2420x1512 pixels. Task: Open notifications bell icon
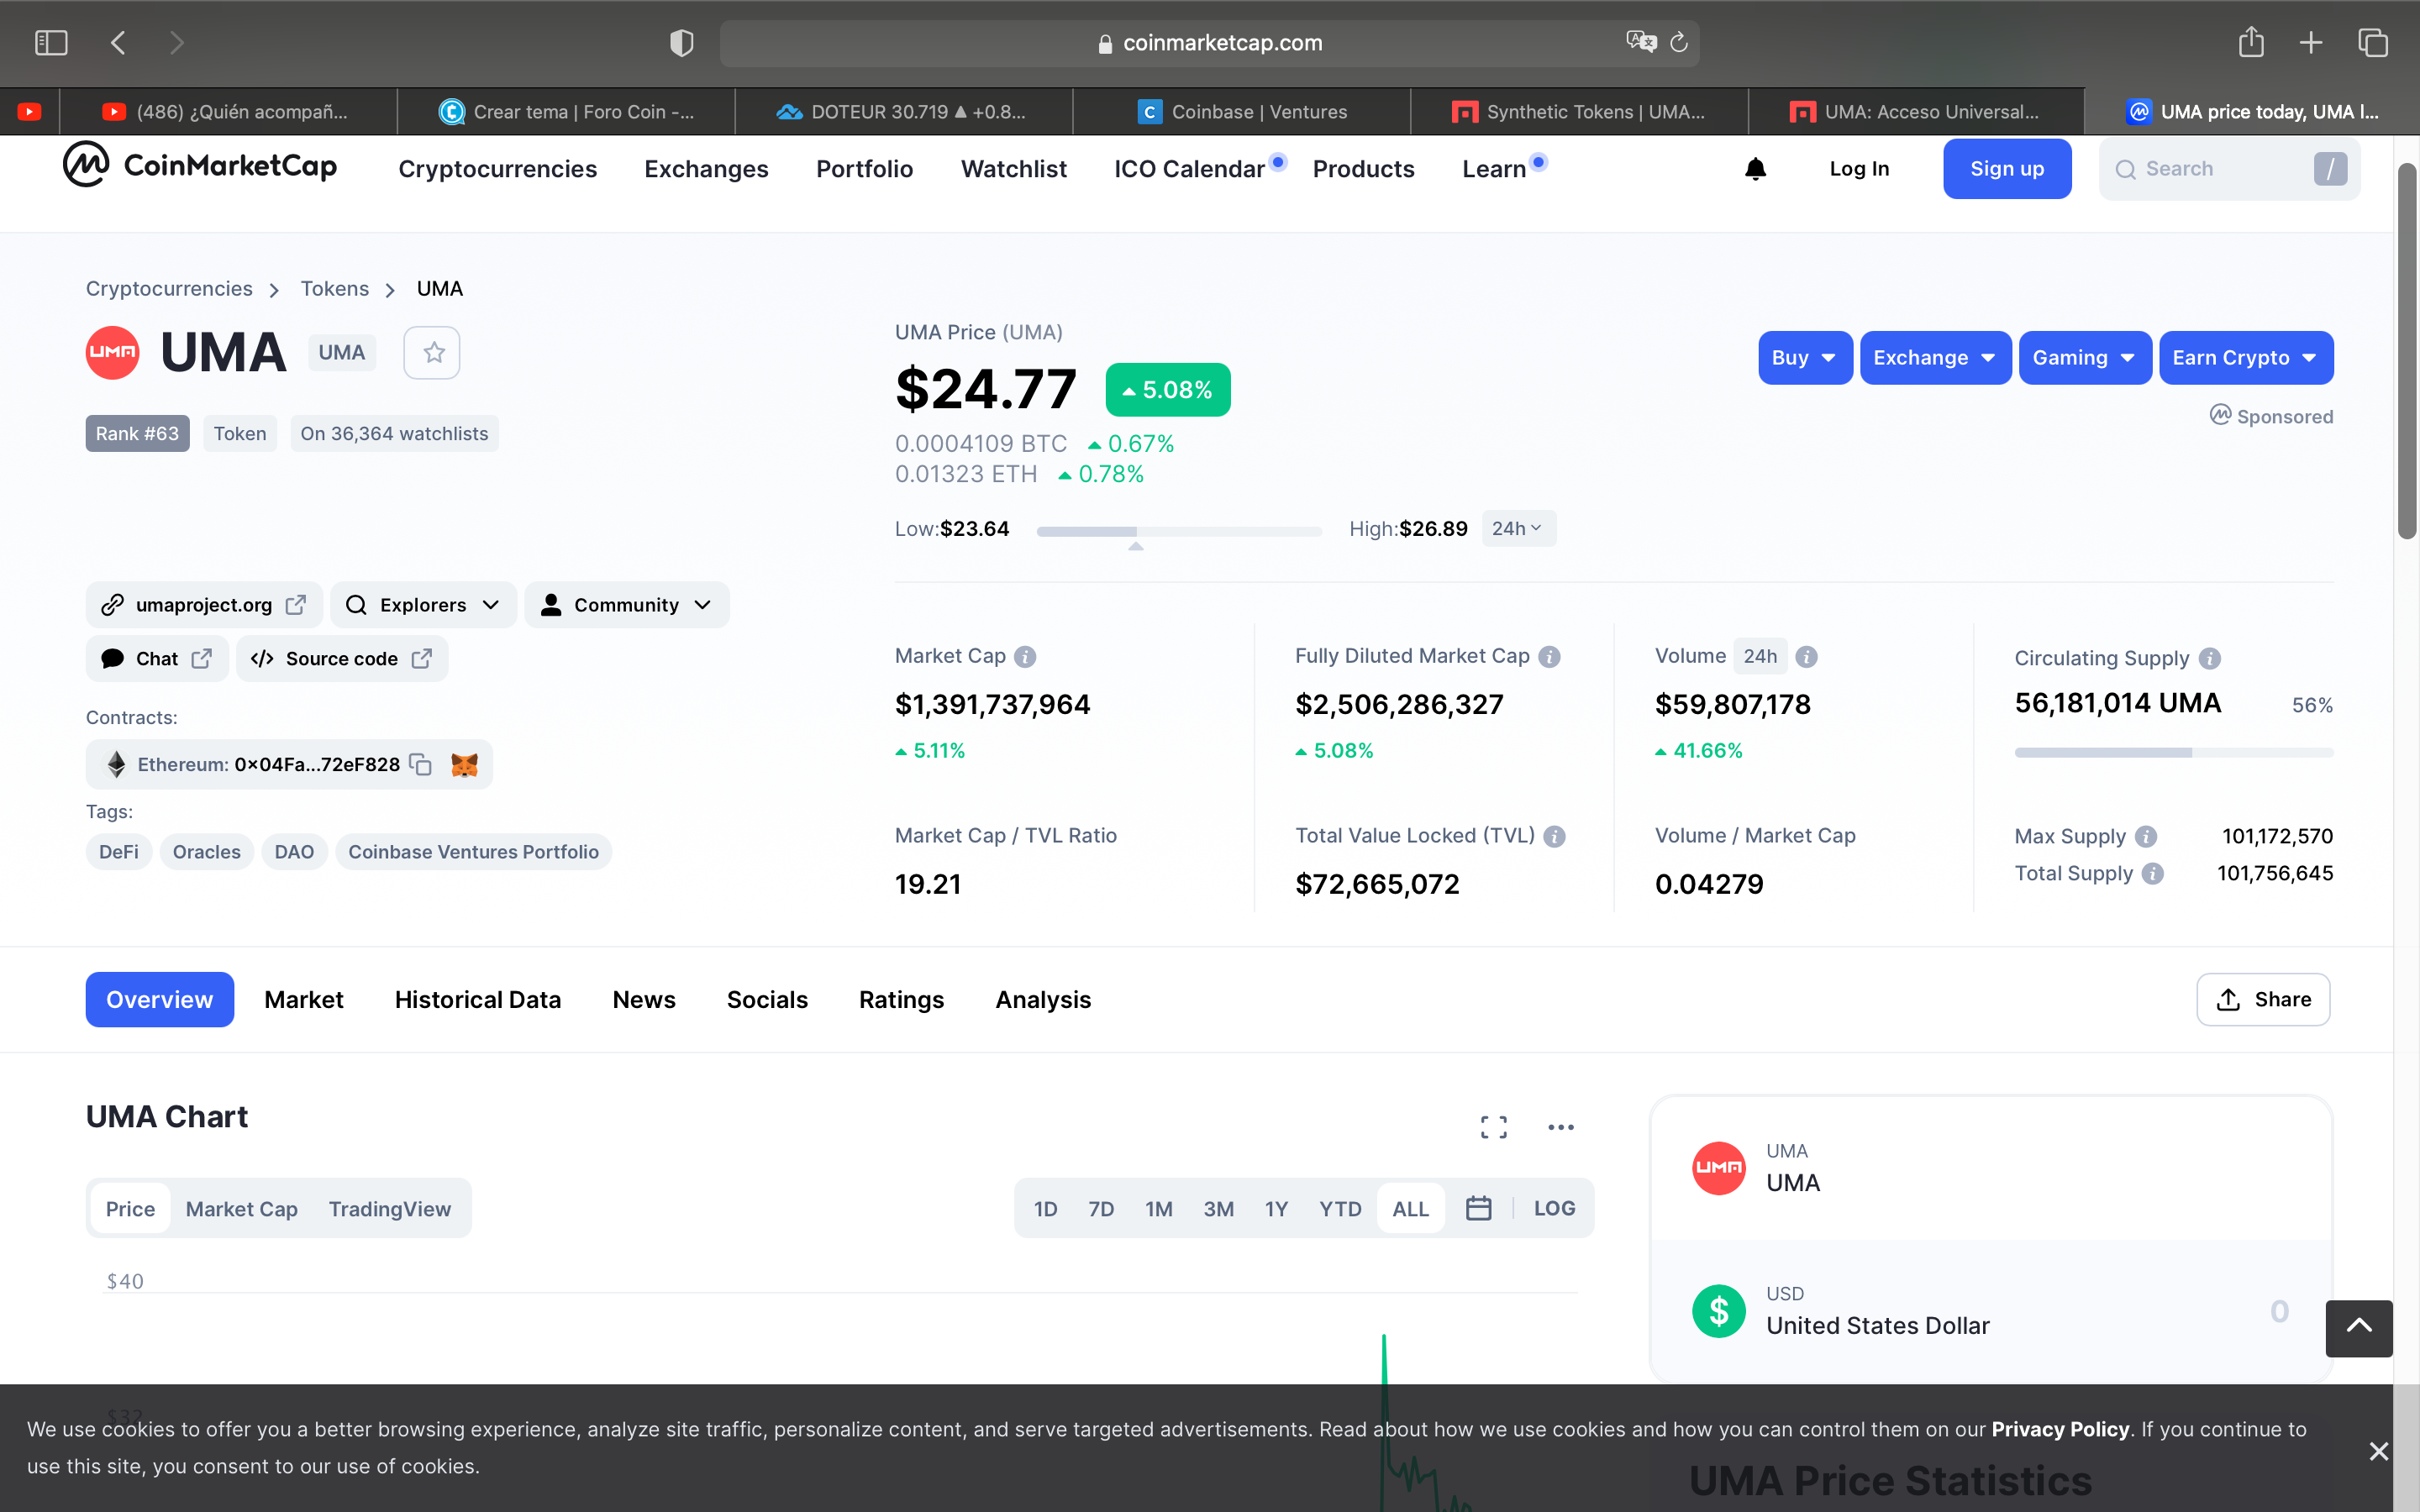coord(1755,169)
